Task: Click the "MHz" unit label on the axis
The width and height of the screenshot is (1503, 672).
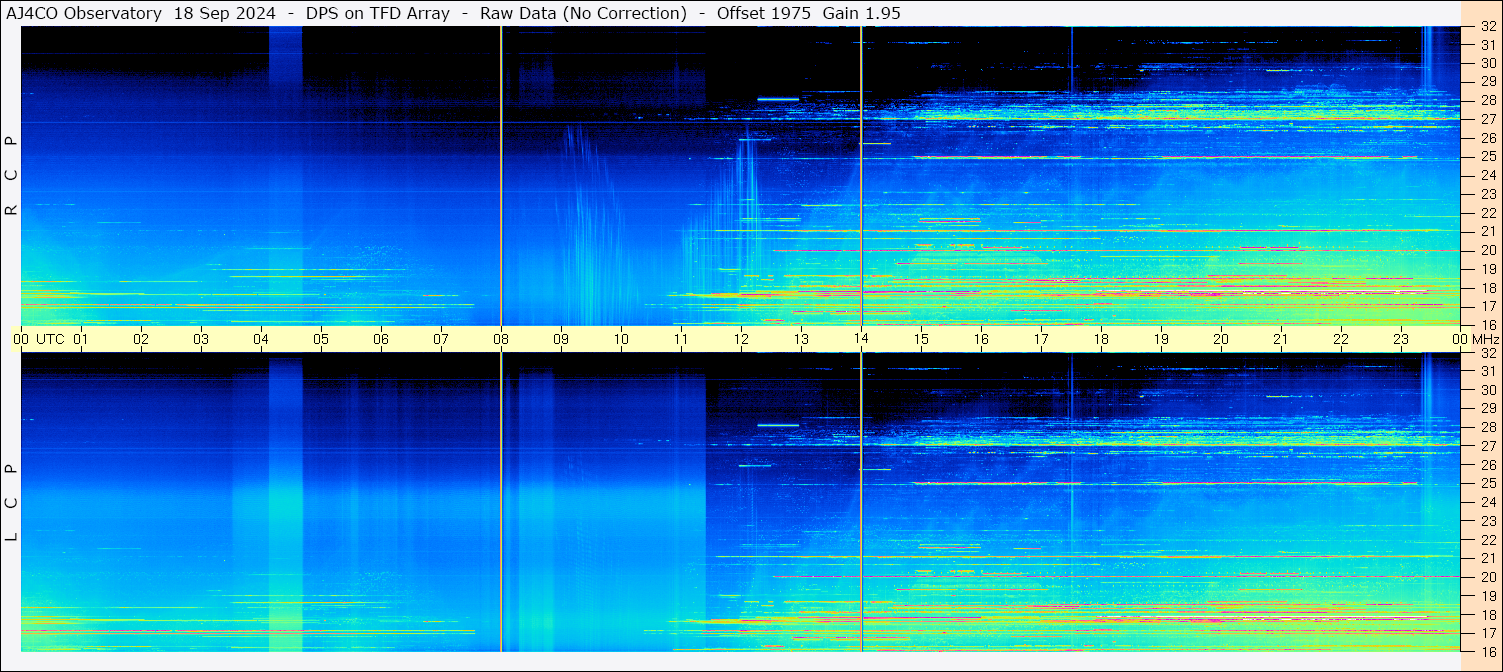Action: (x=1485, y=339)
